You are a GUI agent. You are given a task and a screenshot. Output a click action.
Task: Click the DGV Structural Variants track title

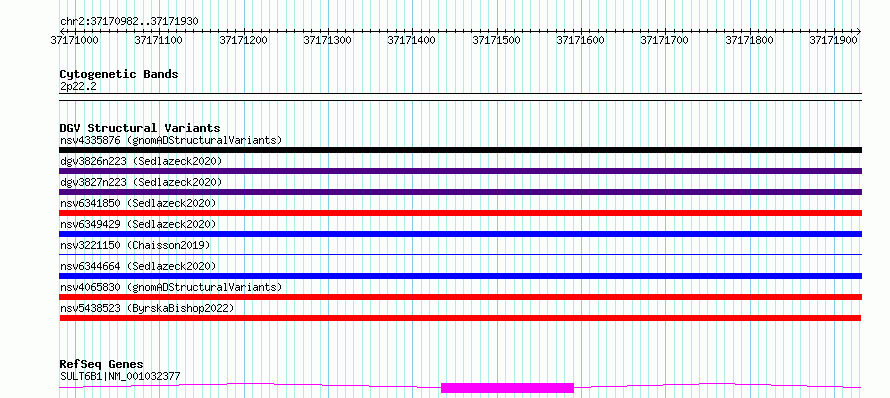pos(140,128)
